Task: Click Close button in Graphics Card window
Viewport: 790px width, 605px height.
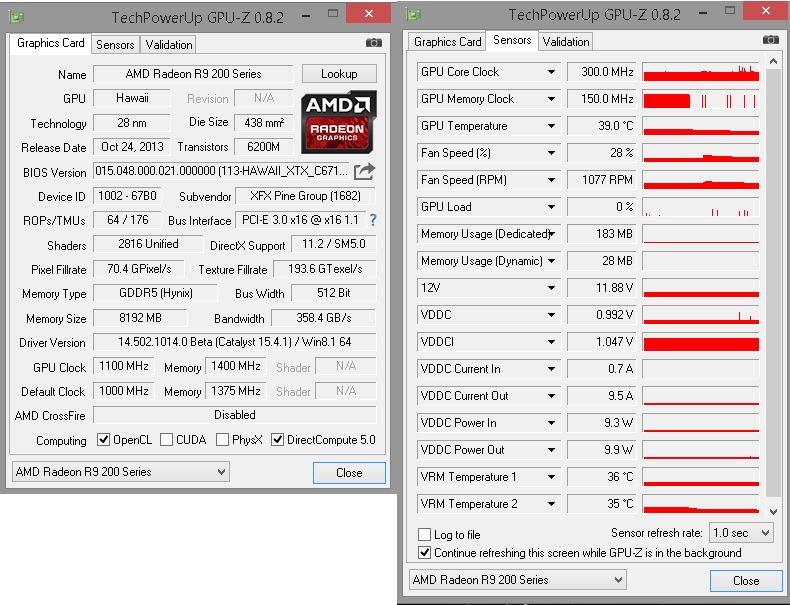Action: 349,473
